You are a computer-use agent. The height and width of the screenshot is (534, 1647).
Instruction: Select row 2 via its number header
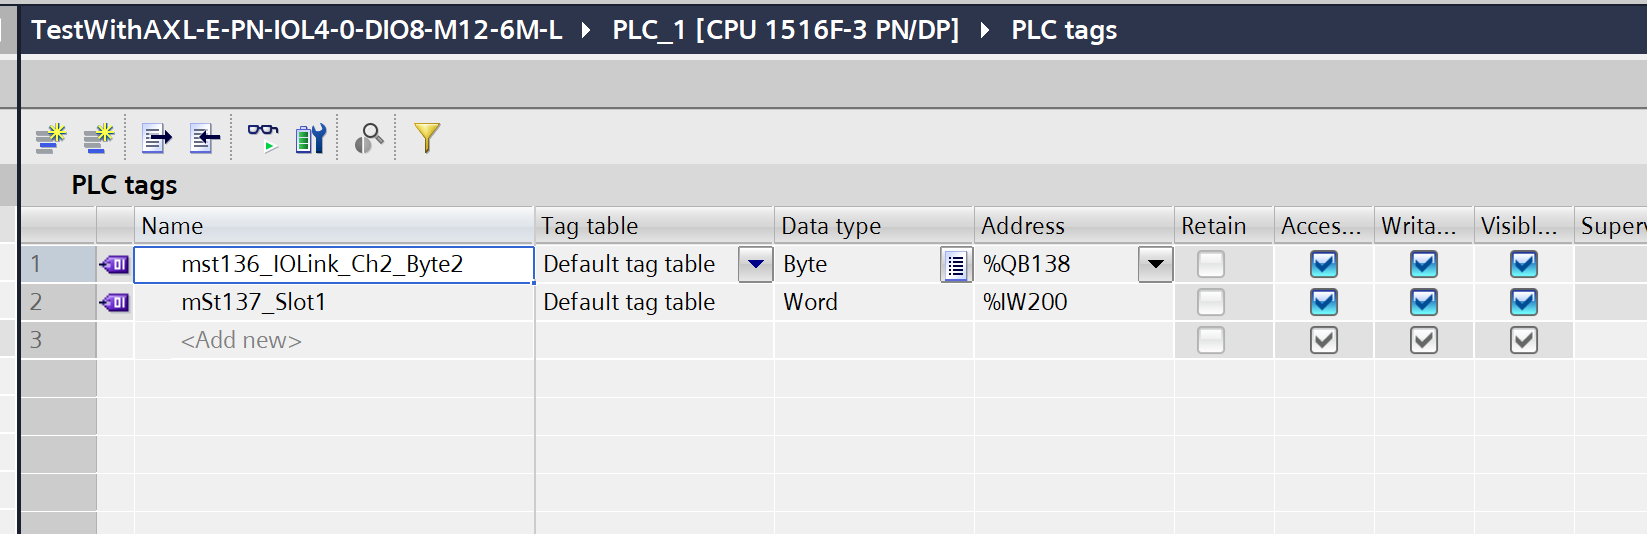(x=58, y=302)
